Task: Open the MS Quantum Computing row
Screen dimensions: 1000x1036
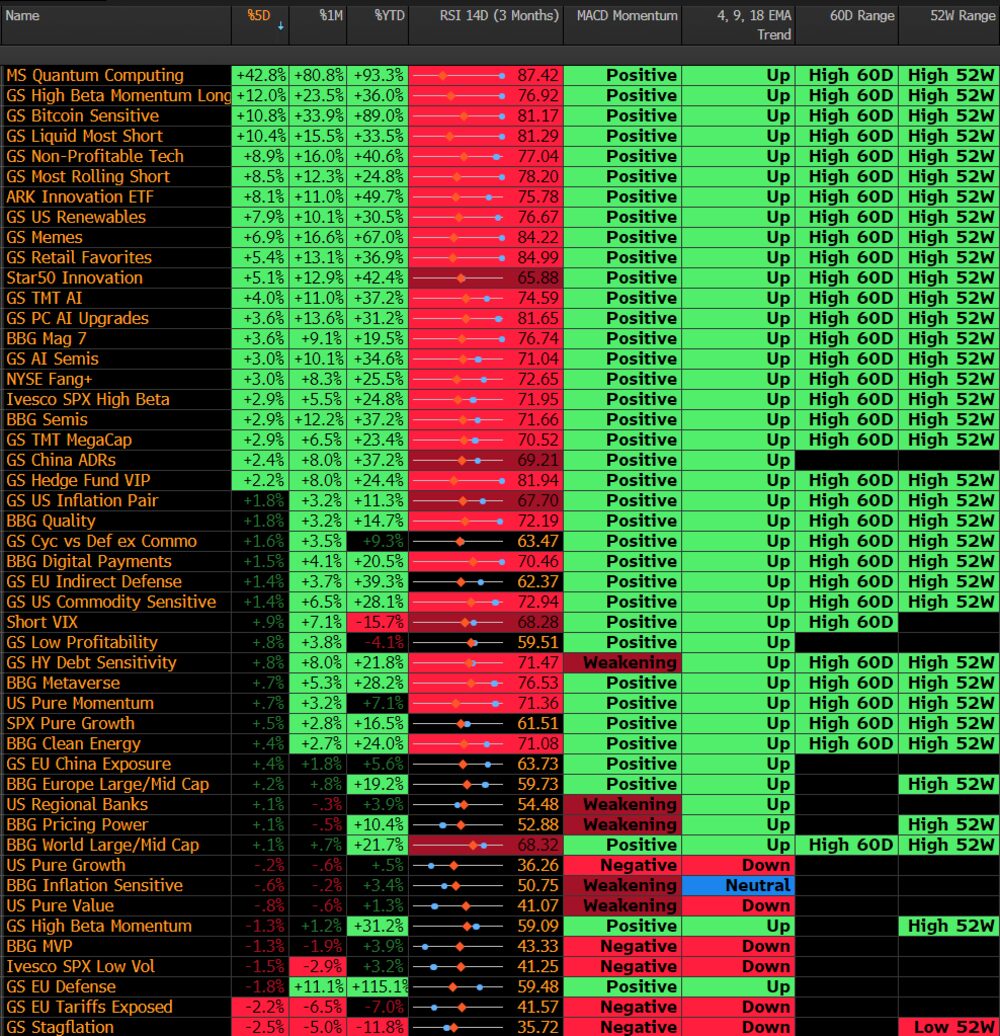Action: [95, 75]
